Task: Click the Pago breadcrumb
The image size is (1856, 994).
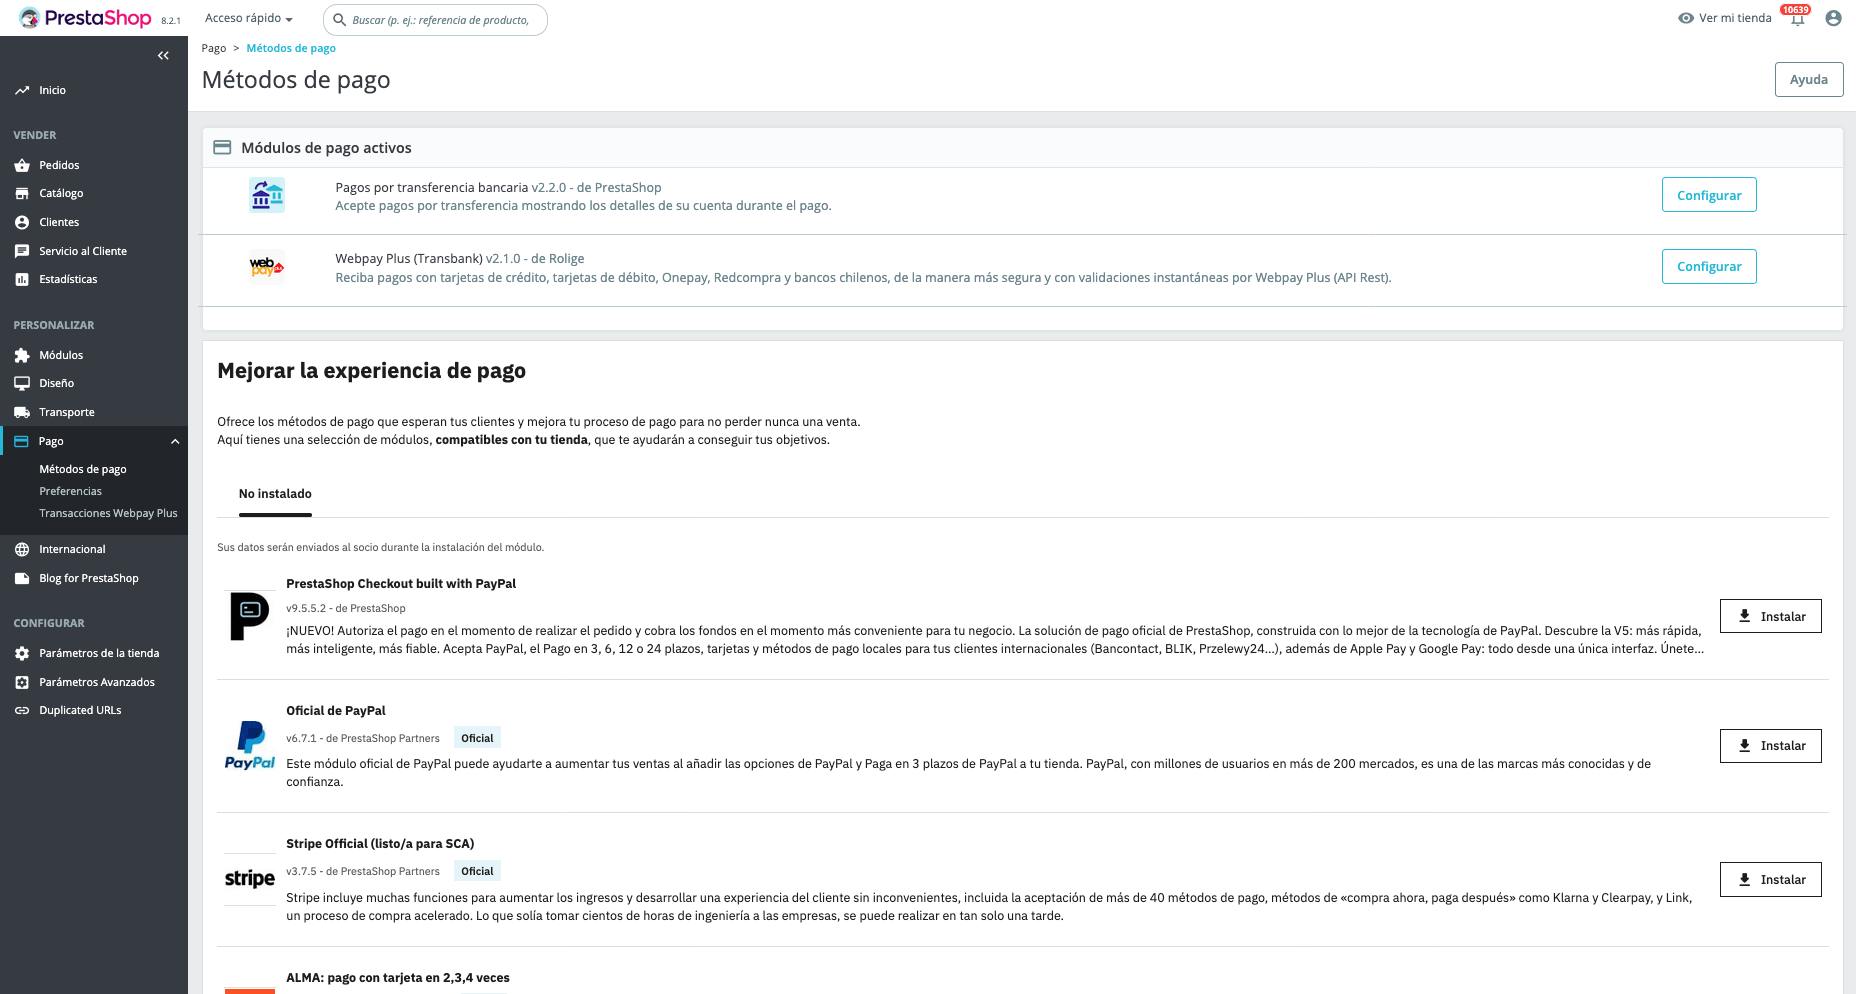Action: coord(214,48)
